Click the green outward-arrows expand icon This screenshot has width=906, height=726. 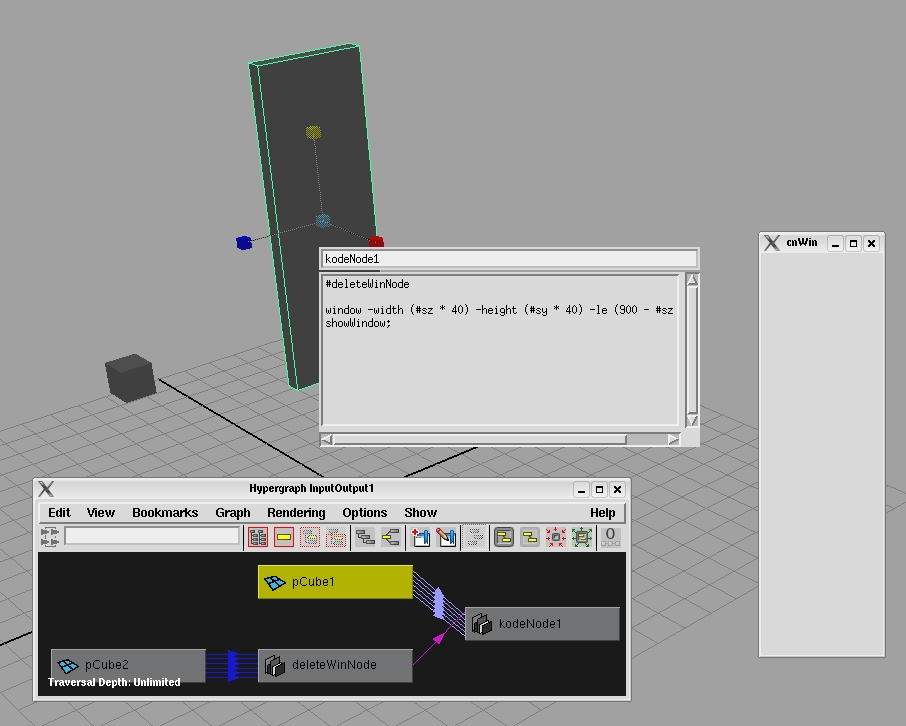[x=582, y=538]
